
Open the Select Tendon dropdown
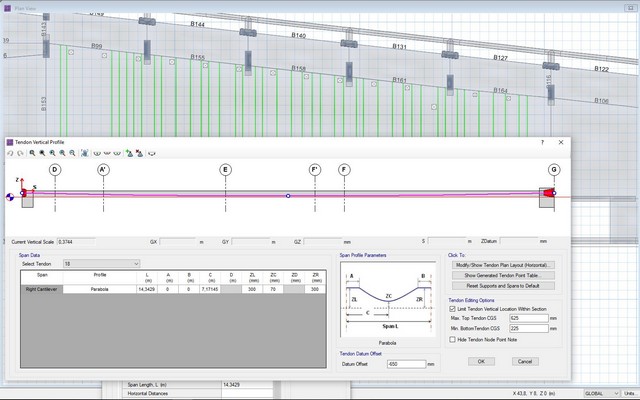pos(100,264)
